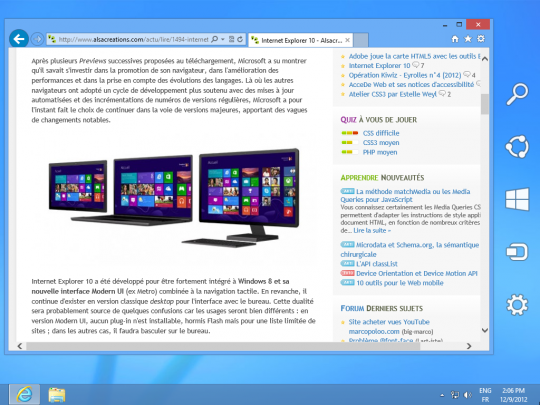
Task: Click the vertical scrollbar thumb
Action: 485,104
